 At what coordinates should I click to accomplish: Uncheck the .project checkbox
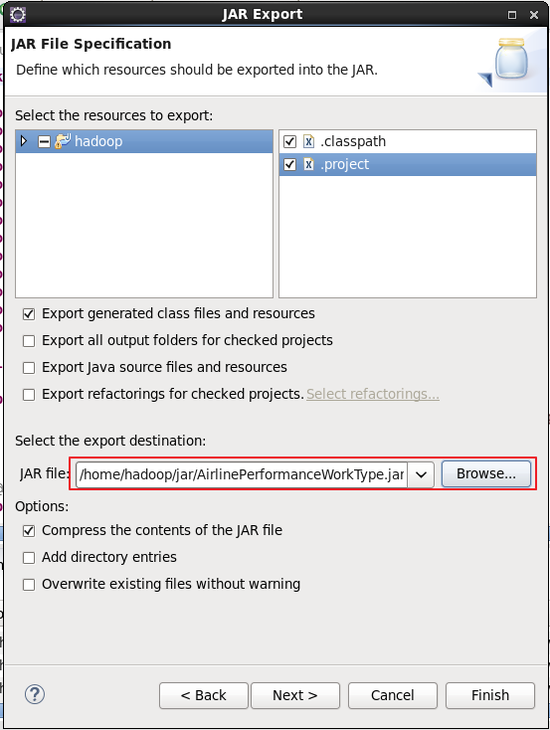(290, 164)
